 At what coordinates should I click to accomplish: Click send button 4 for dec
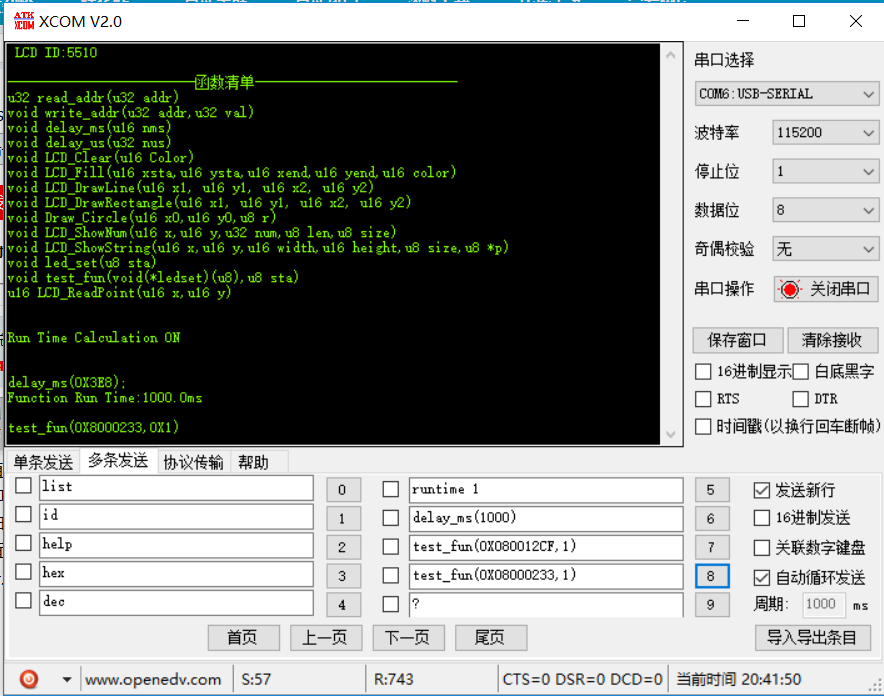pyautogui.click(x=343, y=605)
